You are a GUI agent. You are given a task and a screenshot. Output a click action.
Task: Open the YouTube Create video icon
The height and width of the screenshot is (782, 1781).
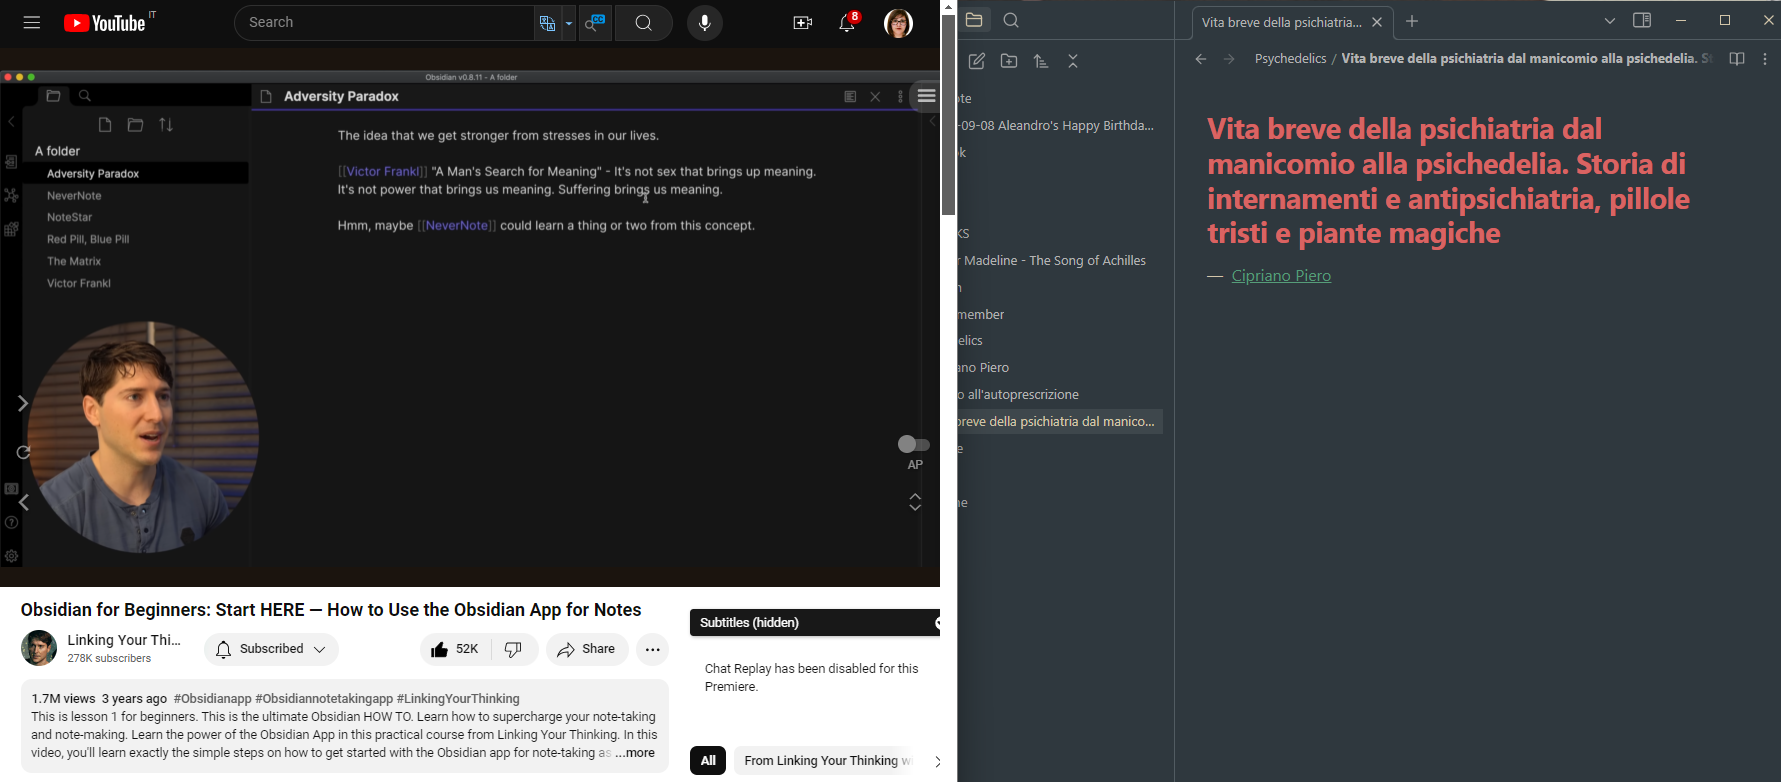[x=803, y=22]
